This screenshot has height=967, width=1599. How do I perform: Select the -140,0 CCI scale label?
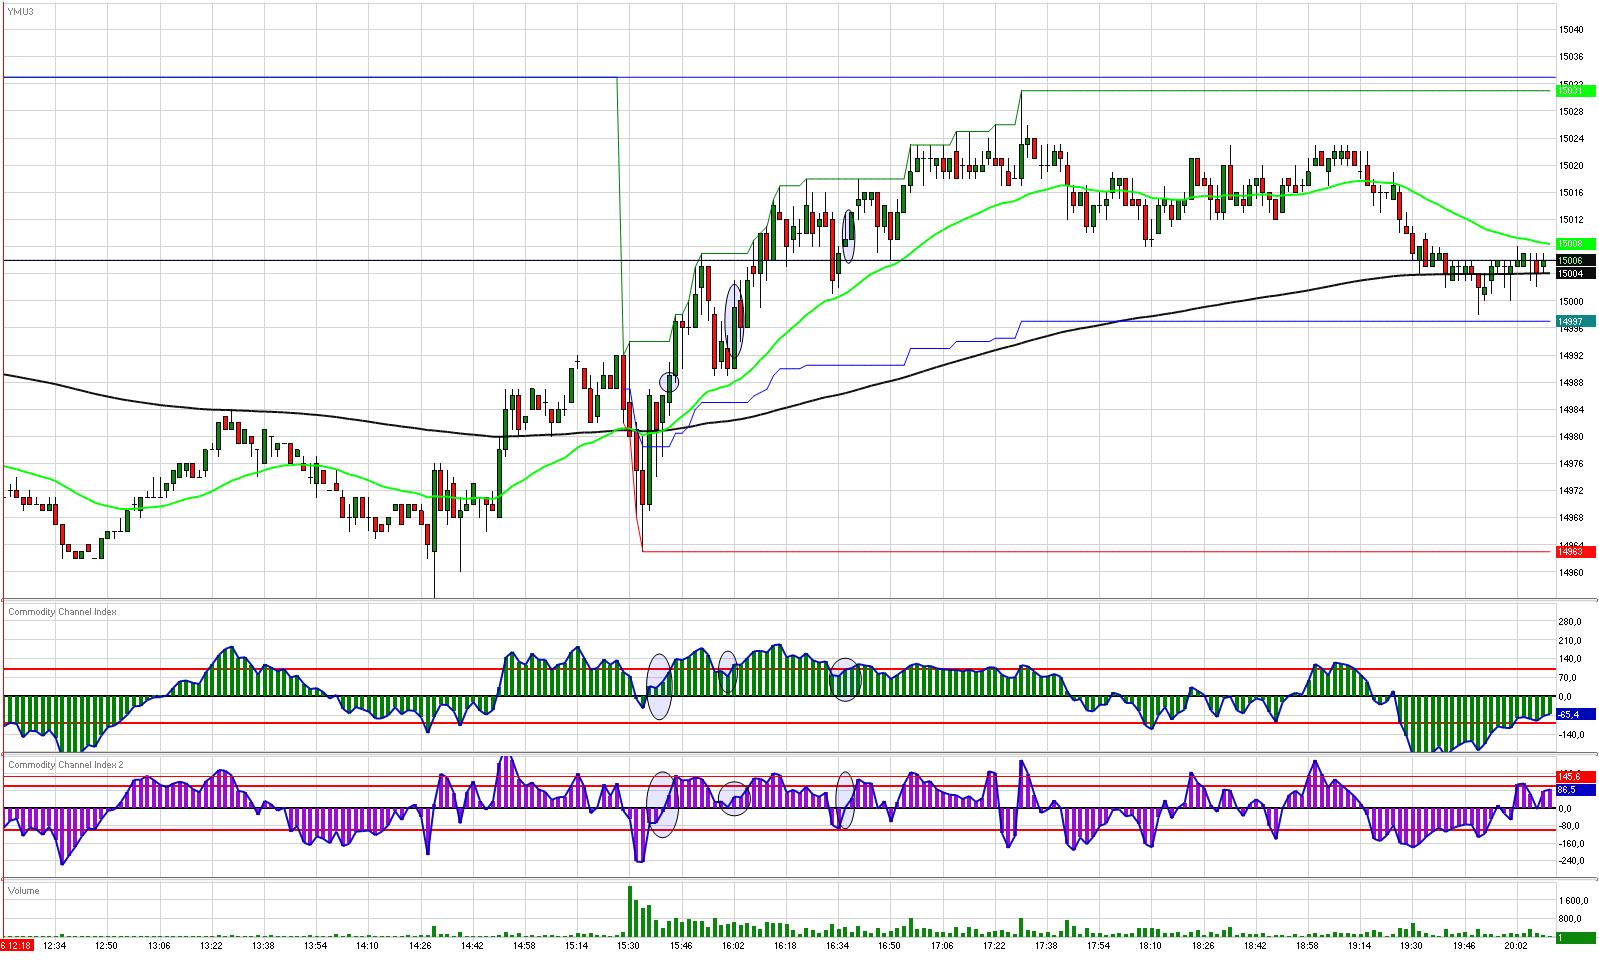tap(1573, 735)
